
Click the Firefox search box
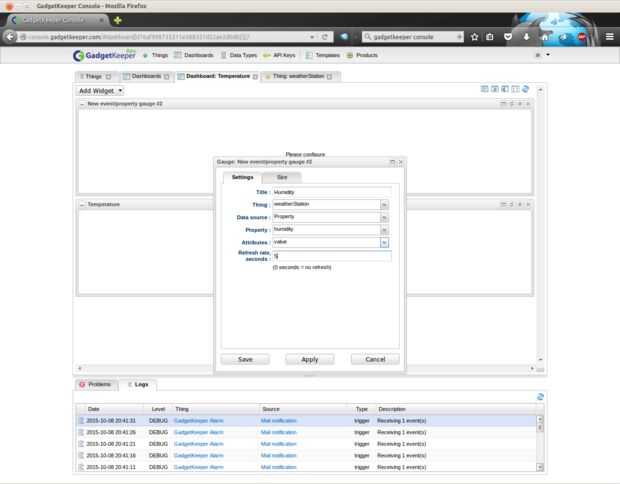(412, 37)
